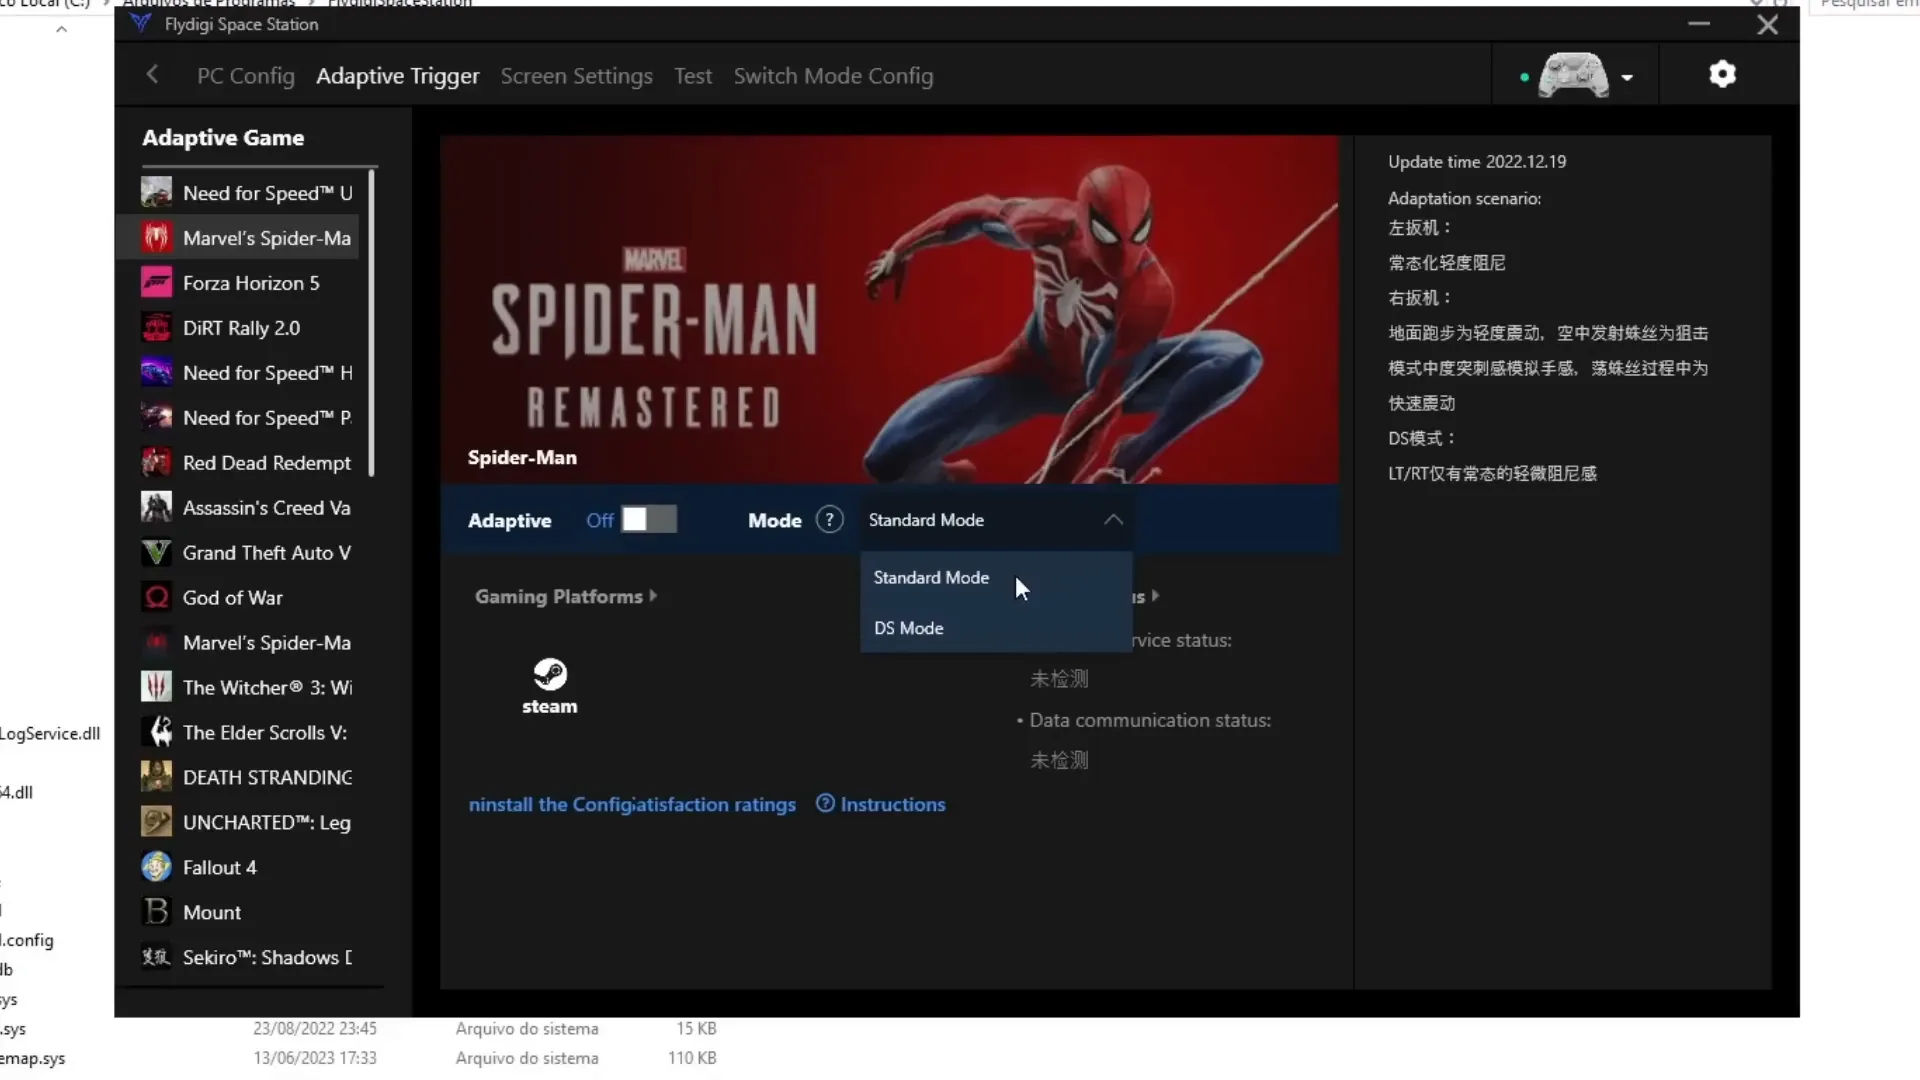Click LogService.dll in the Explorer window
The width and height of the screenshot is (1920, 1080).
pos(50,734)
